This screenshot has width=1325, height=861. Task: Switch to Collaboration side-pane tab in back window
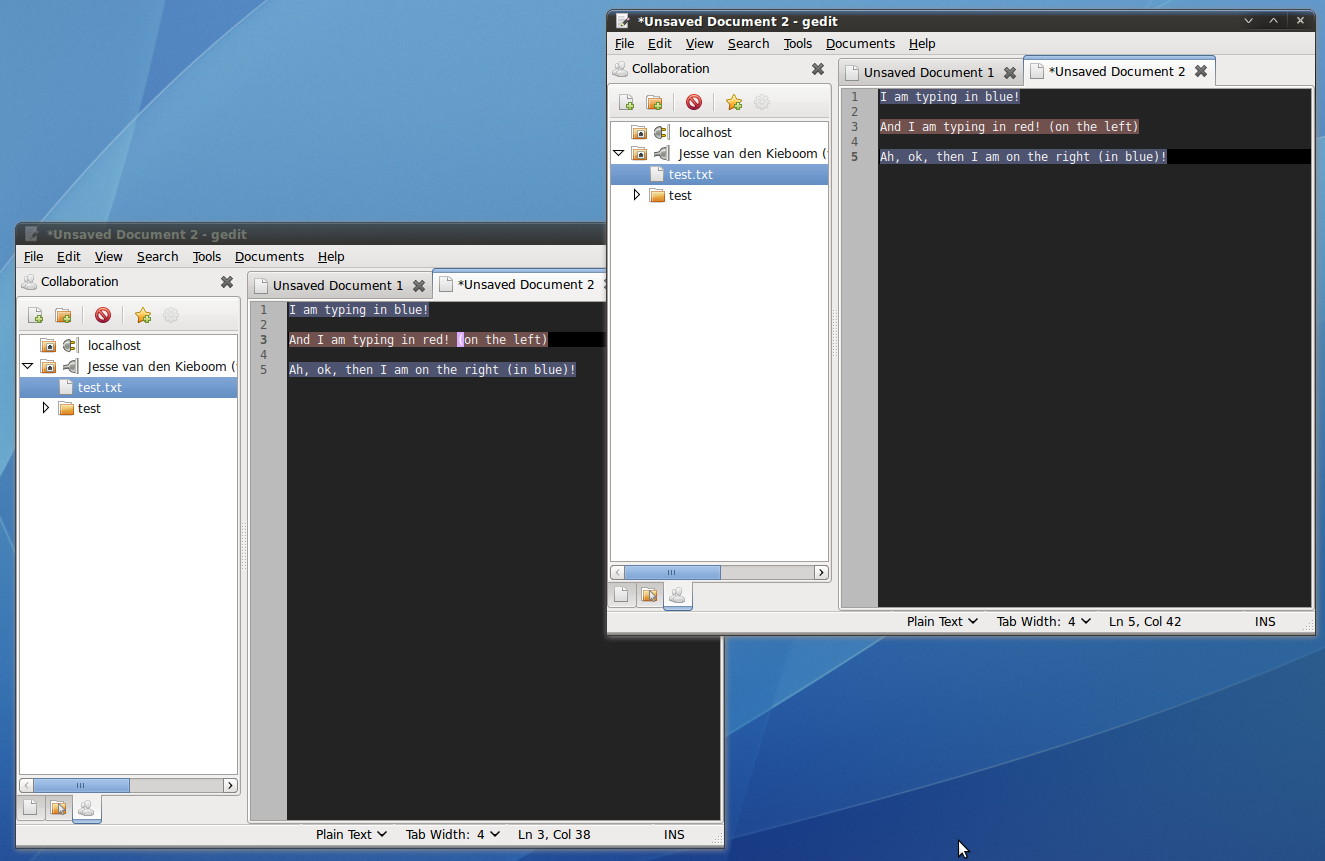tap(86, 808)
